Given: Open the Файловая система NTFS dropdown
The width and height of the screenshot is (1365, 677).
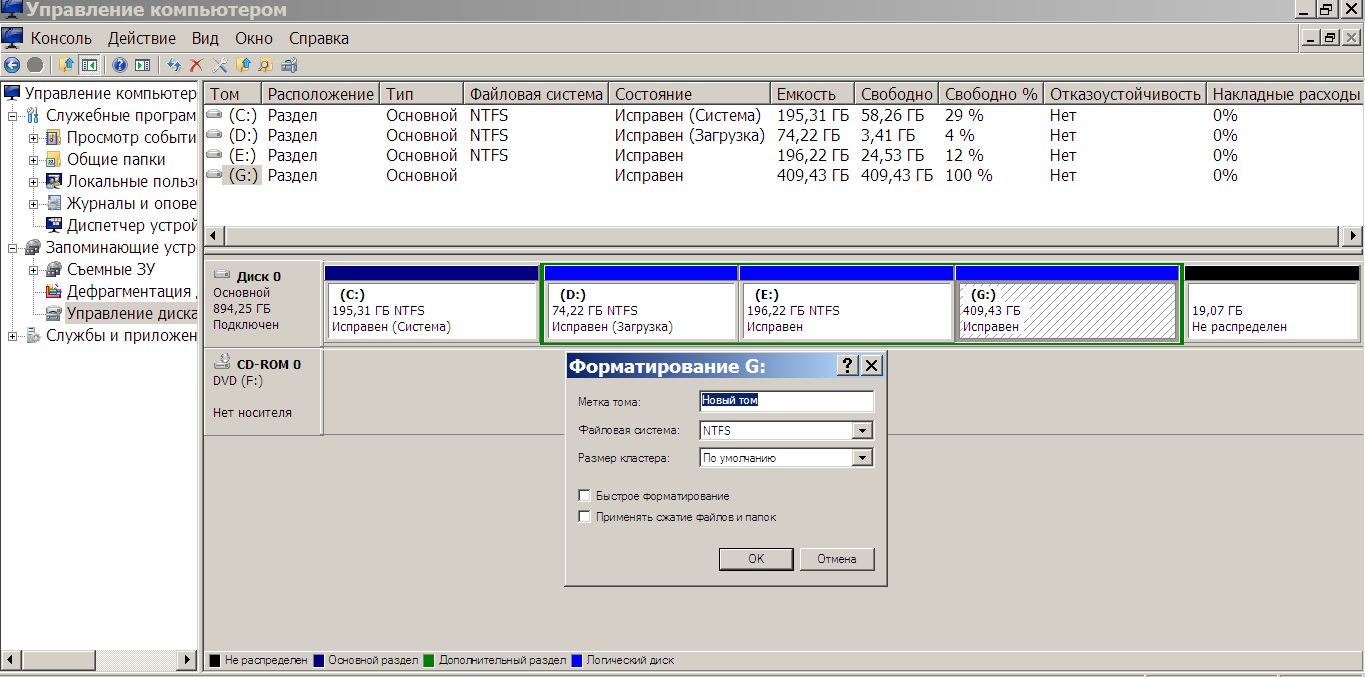Looking at the screenshot, I should coord(862,431).
